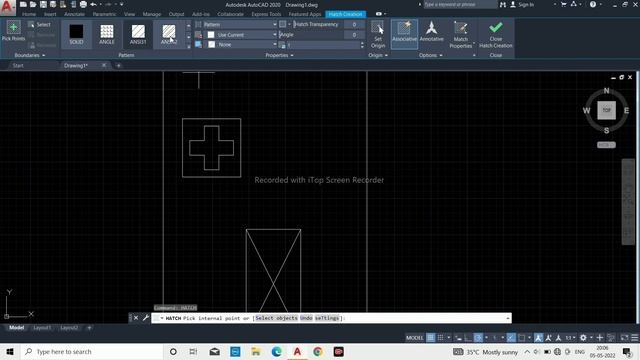Click the Select objects command option
The image size is (640, 360).
tap(276, 318)
